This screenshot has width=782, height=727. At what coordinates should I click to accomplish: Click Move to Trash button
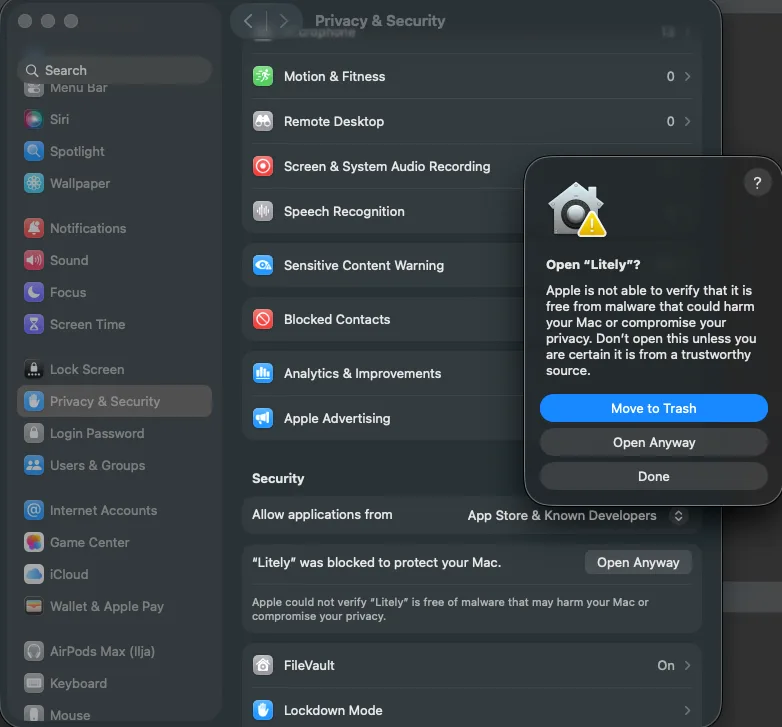[x=653, y=408]
